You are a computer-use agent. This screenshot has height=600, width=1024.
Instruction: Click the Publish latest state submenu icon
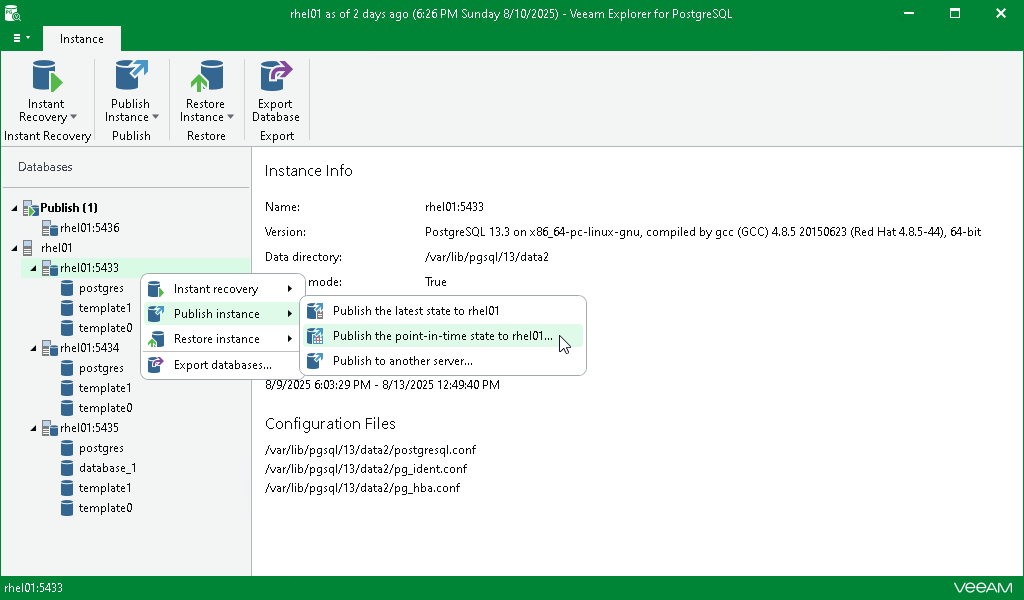coord(315,311)
